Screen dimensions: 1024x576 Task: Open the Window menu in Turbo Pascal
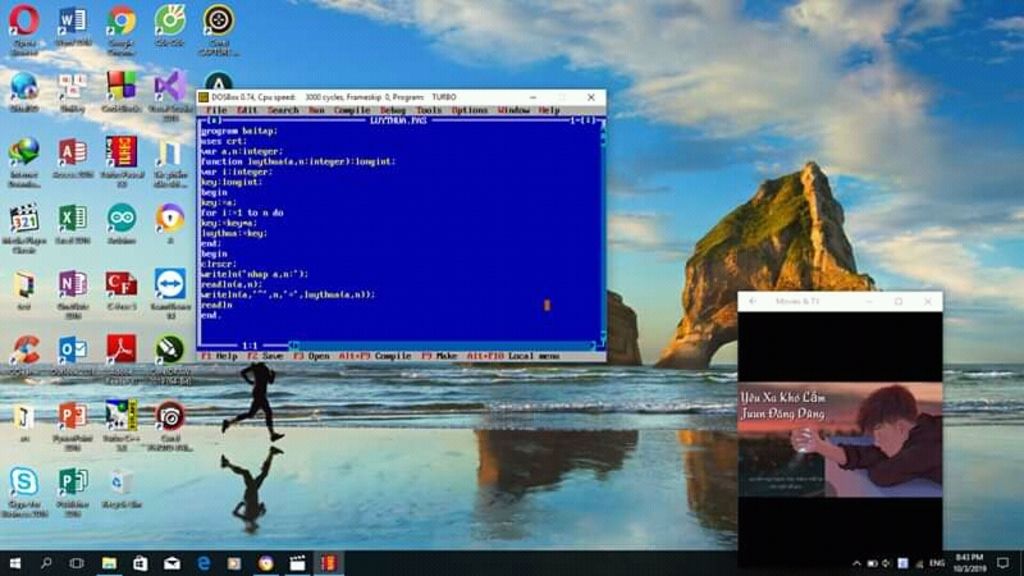point(514,110)
